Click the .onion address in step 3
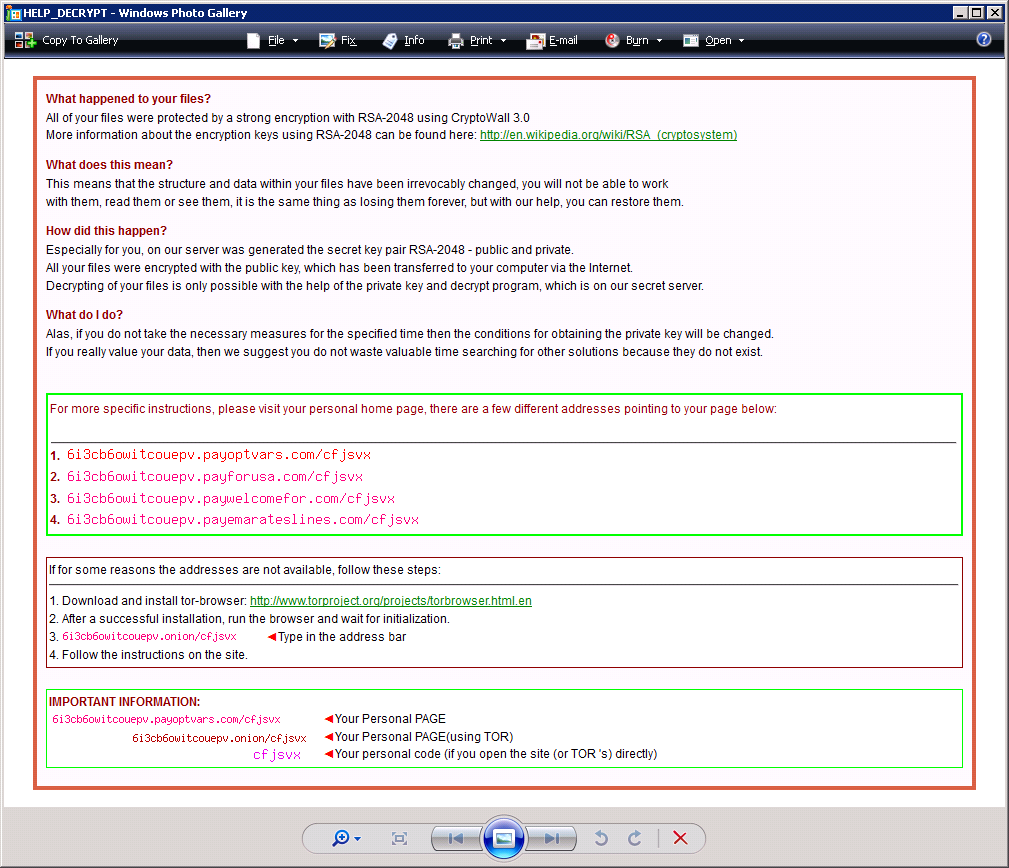The width and height of the screenshot is (1009, 868). point(149,636)
